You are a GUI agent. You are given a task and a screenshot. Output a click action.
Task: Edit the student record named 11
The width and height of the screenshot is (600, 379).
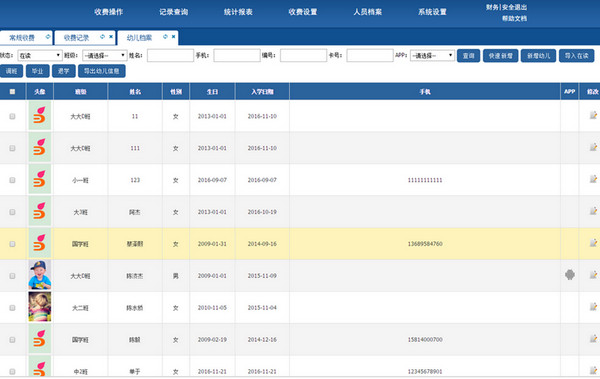coord(593,115)
